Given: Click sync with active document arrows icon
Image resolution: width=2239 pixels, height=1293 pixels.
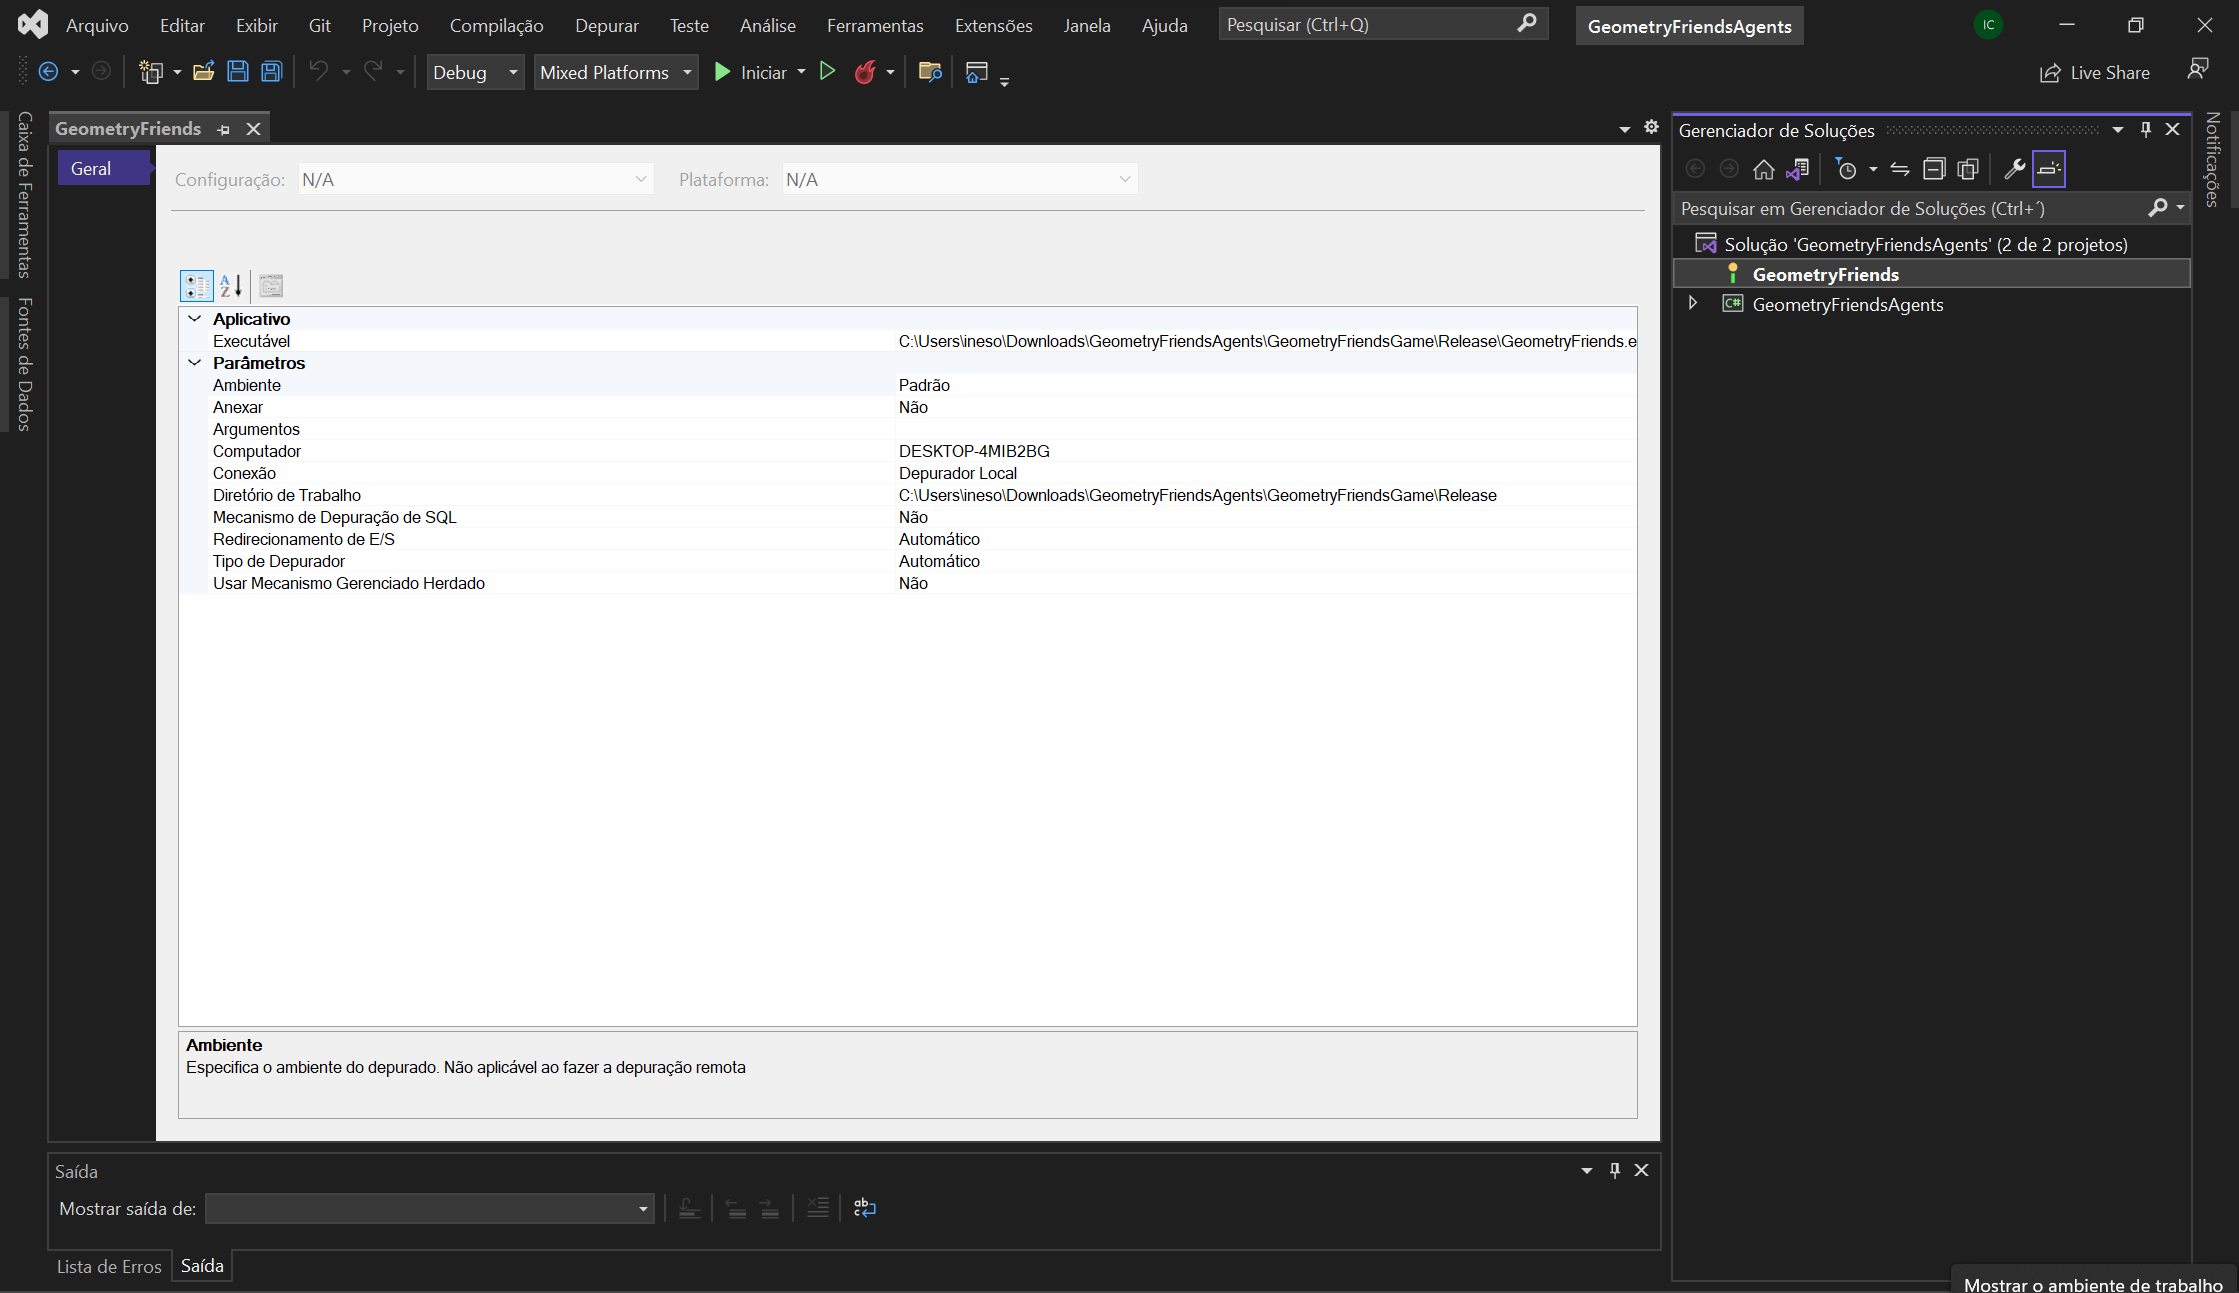Looking at the screenshot, I should click(1900, 169).
